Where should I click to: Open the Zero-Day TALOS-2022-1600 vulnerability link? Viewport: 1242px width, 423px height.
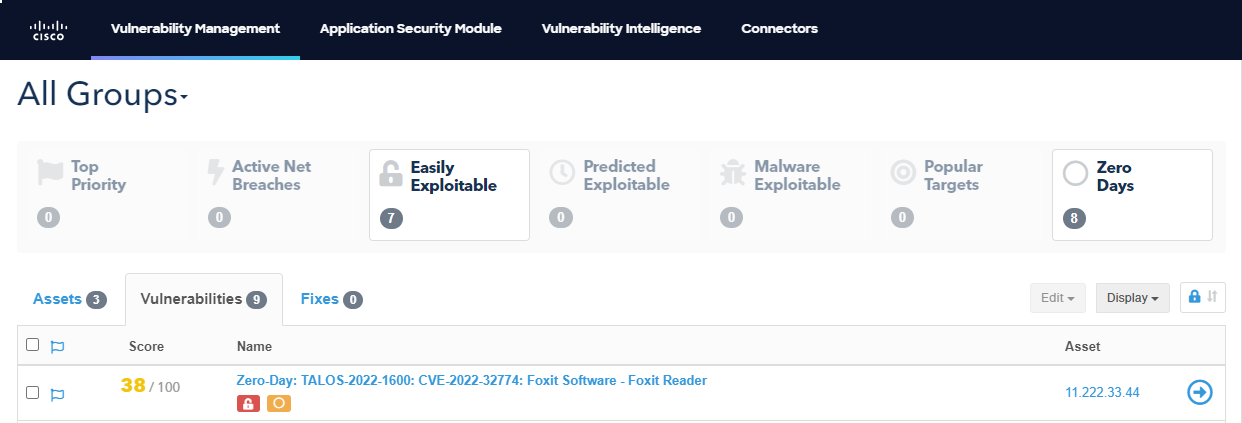pyautogui.click(x=471, y=380)
